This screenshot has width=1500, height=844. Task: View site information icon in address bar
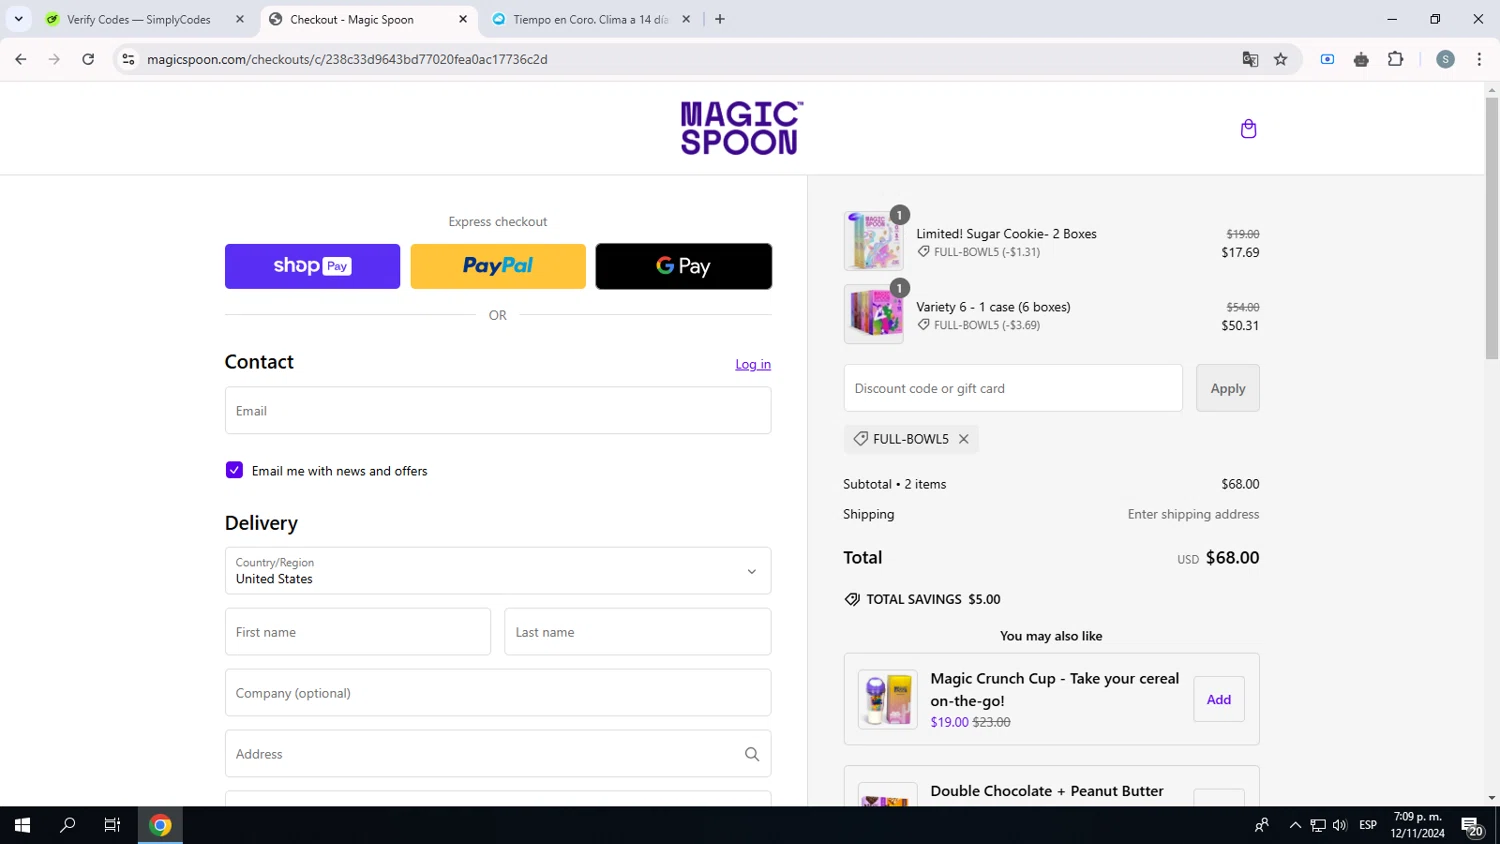tap(128, 59)
